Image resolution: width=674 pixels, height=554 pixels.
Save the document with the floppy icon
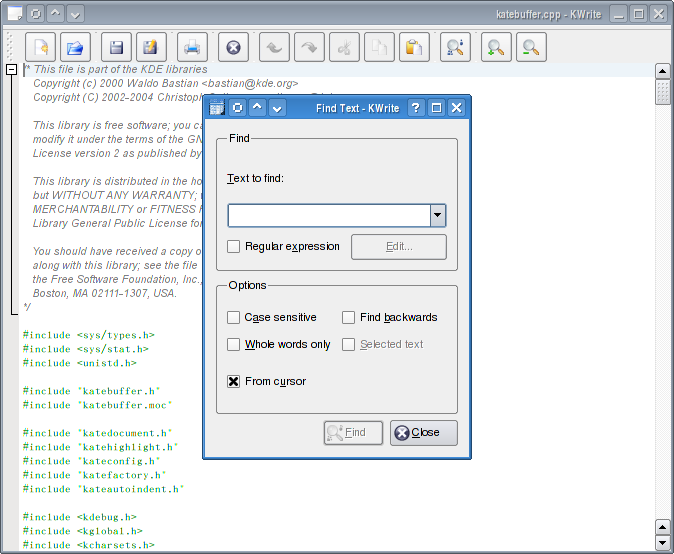click(116, 47)
